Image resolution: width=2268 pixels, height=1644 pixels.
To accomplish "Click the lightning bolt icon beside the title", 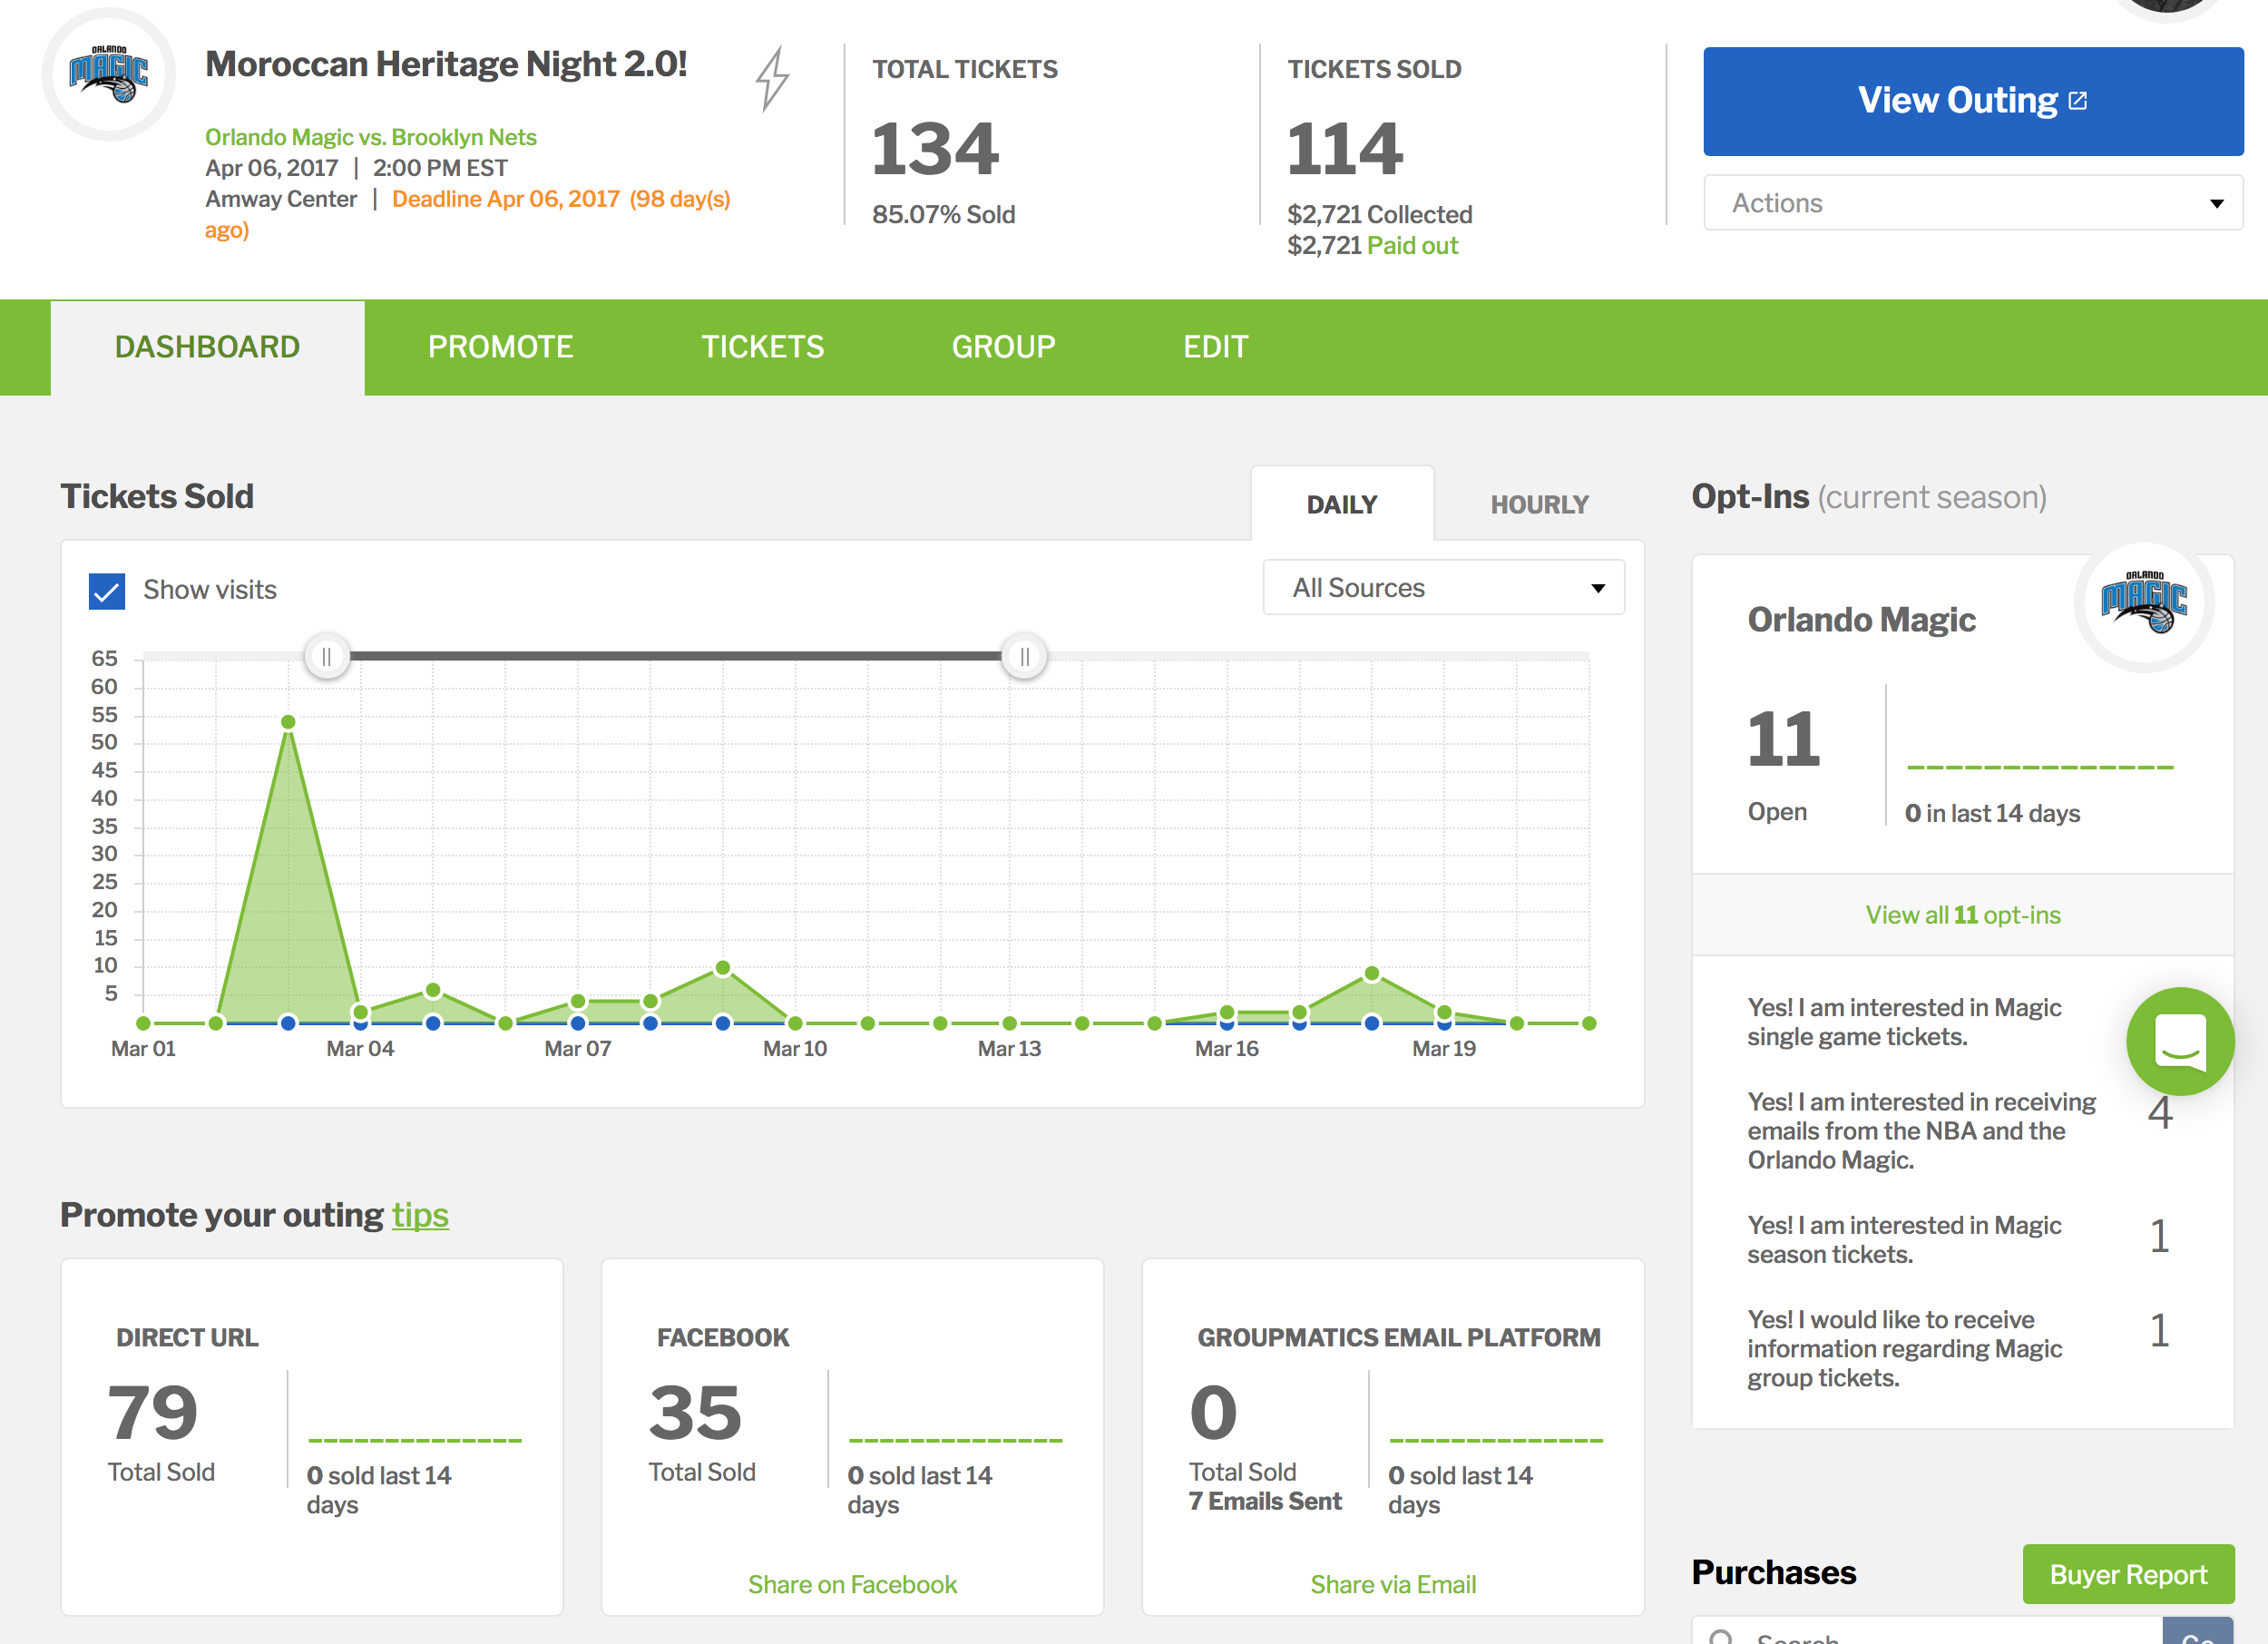I will click(772, 78).
